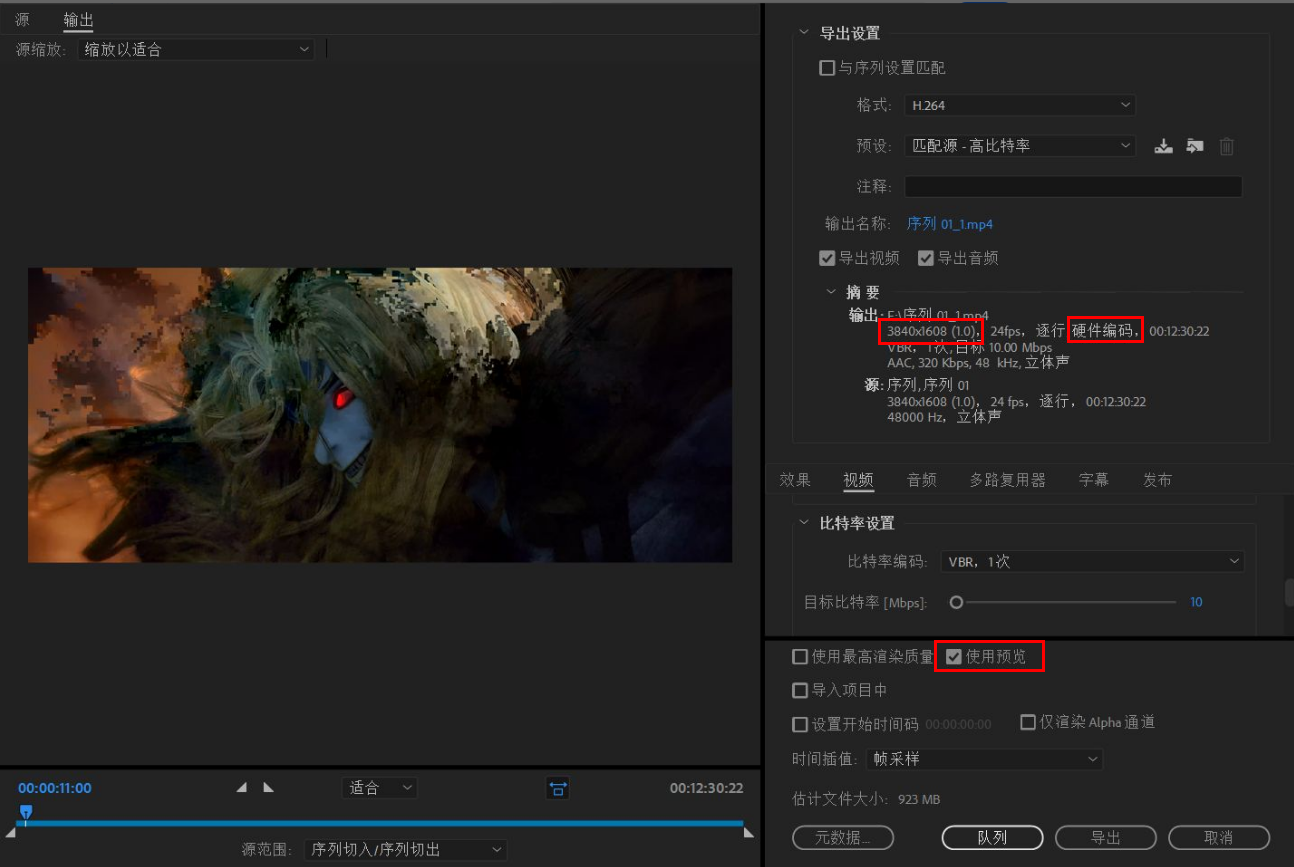Open the 视频 tab
Image resolution: width=1294 pixels, height=867 pixels.
[858, 480]
